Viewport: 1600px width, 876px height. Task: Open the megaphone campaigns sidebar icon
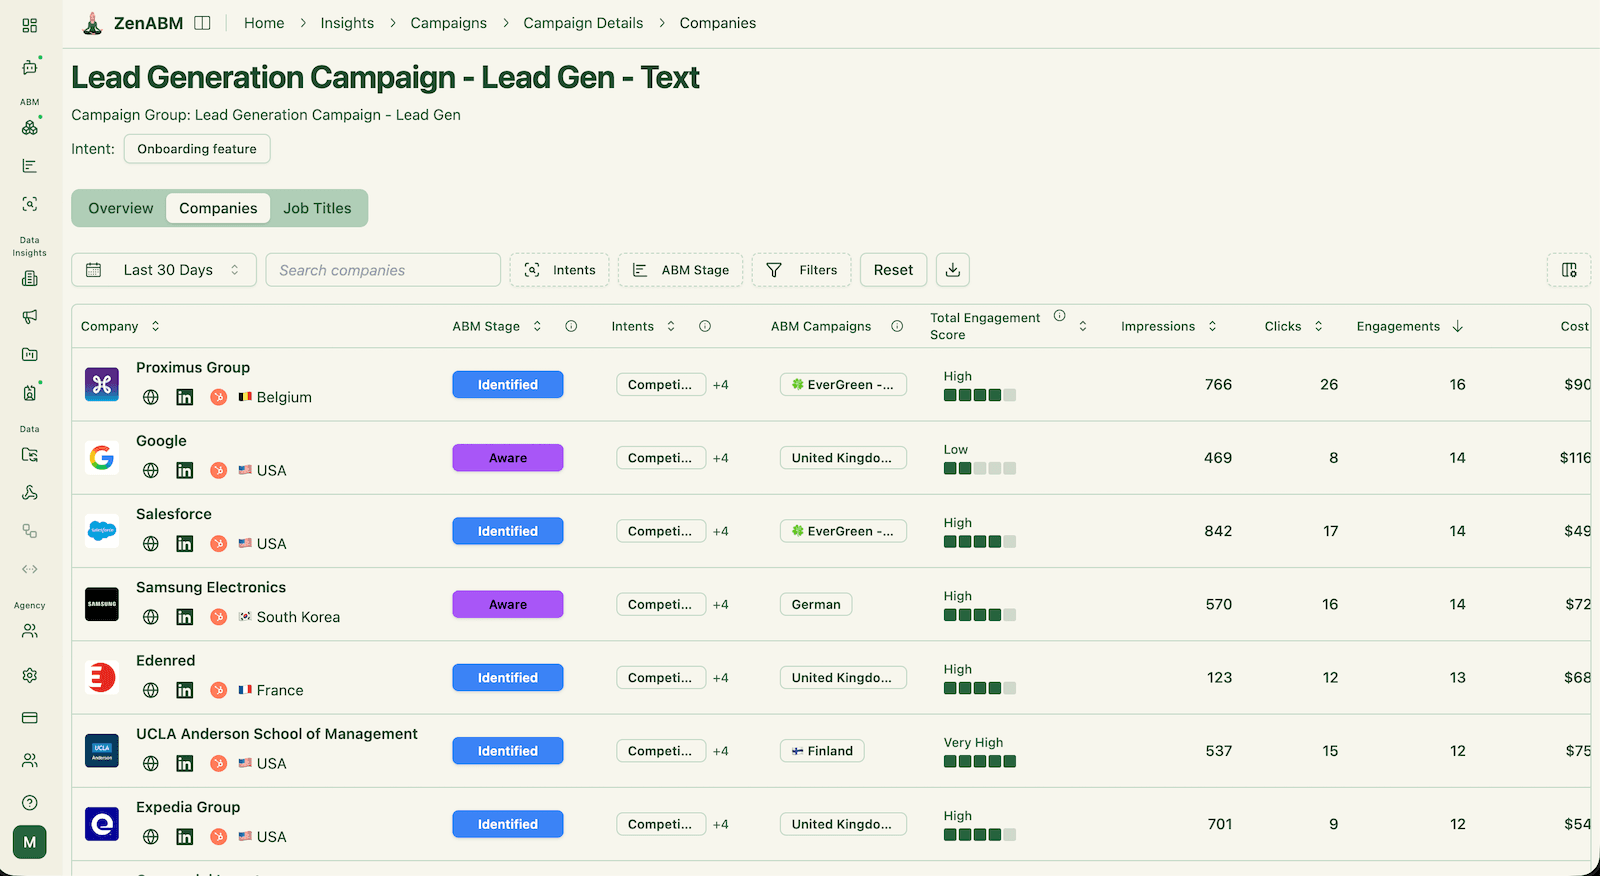point(30,317)
